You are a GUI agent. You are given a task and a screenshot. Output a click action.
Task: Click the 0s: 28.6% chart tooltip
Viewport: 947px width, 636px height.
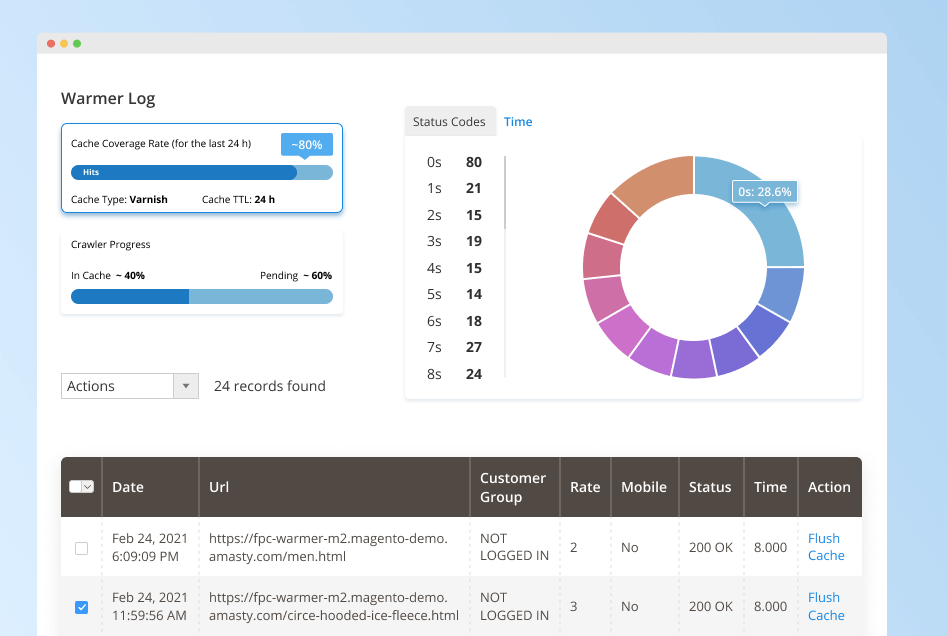[x=765, y=191]
